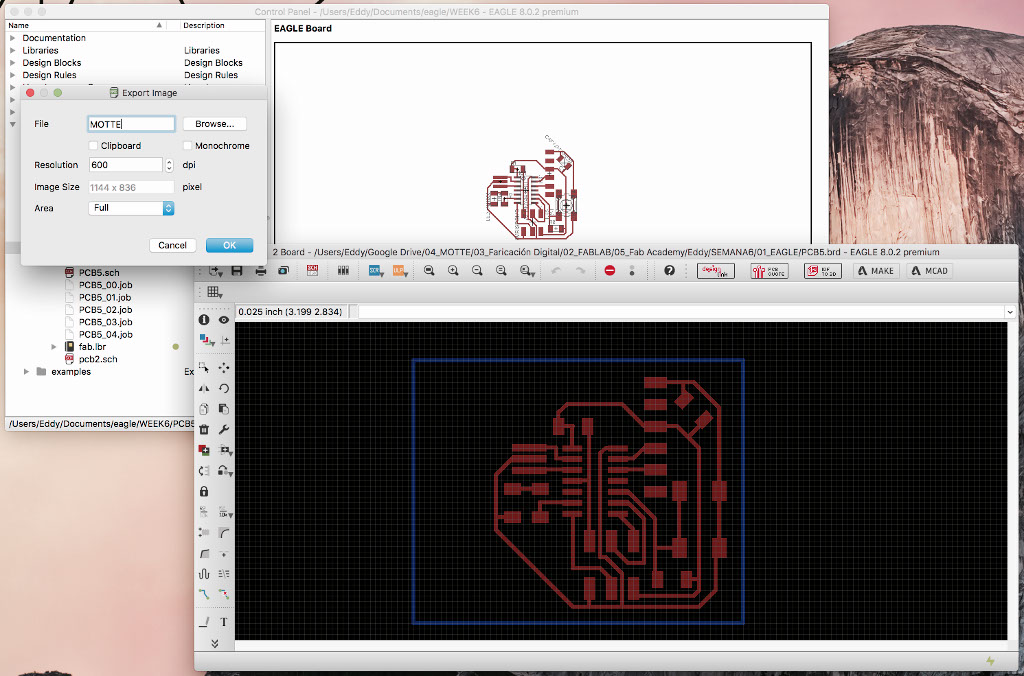
Task: Select the Meander tool
Action: pyautogui.click(x=204, y=574)
